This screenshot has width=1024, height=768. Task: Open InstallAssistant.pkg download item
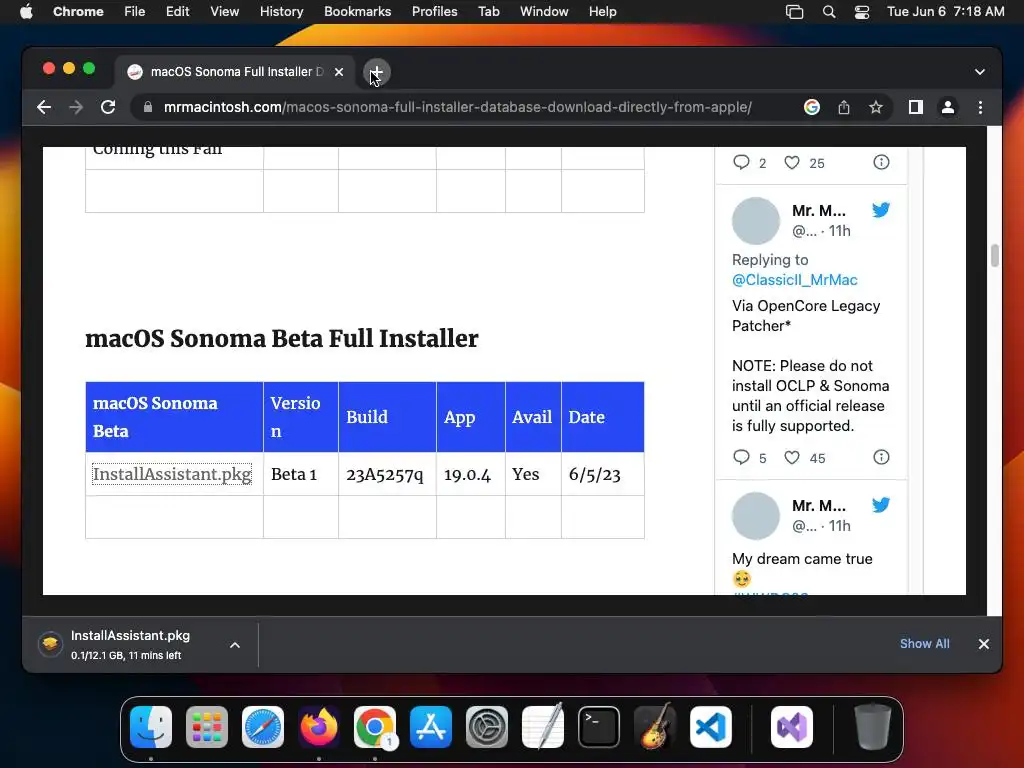[130, 645]
